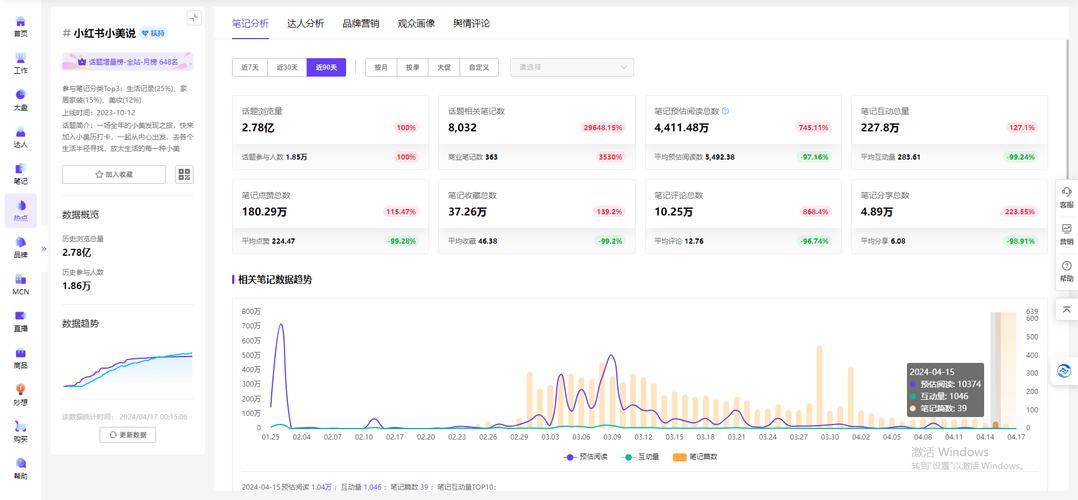
Task: Toggle the 笔记篇数 legend series
Action: coord(699,456)
